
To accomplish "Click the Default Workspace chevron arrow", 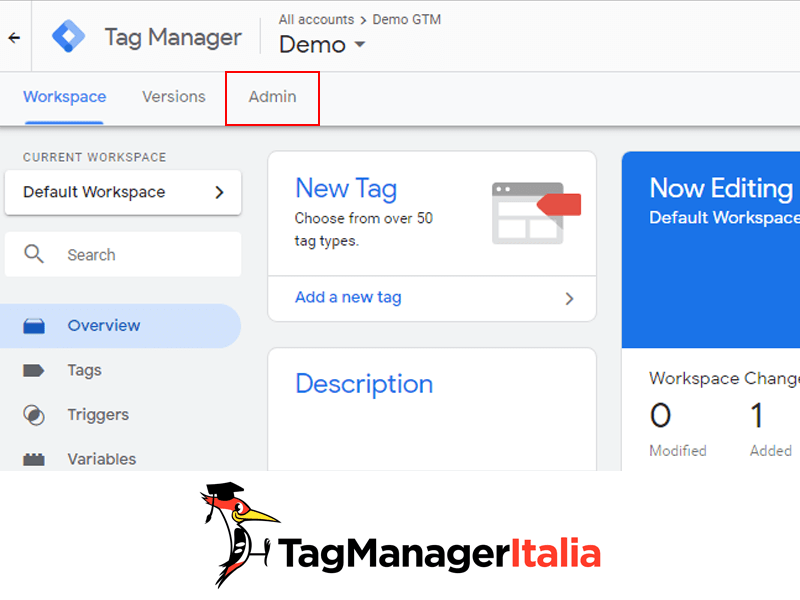I will tap(219, 192).
